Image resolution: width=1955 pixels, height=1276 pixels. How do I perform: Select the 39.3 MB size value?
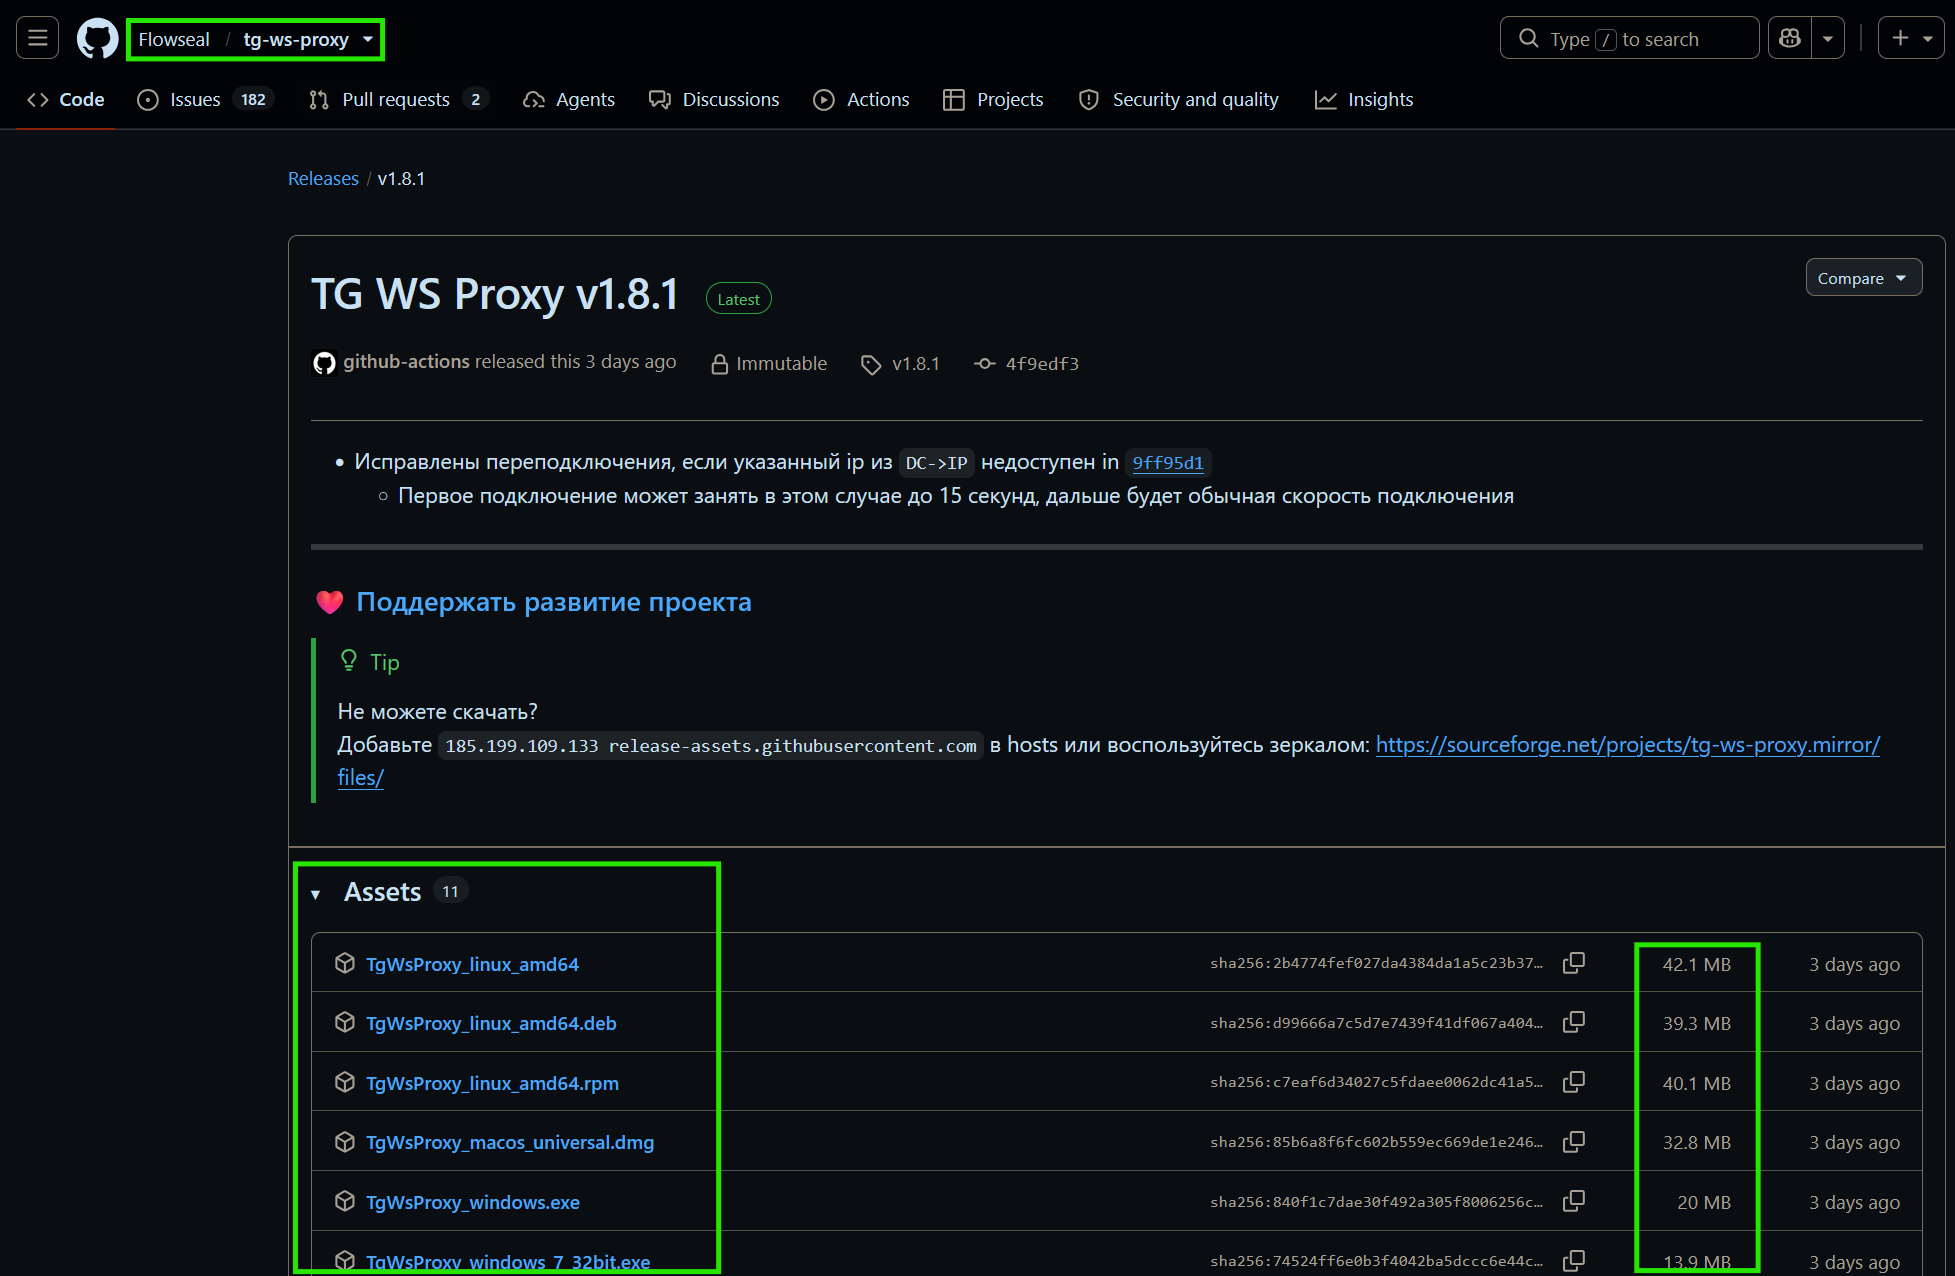click(x=1696, y=1023)
